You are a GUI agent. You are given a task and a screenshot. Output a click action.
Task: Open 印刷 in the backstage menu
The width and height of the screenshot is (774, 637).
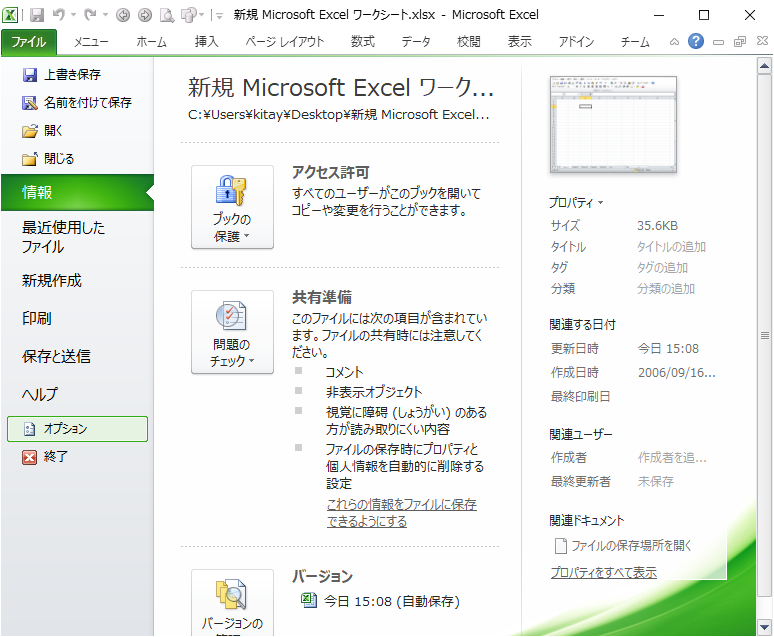point(37,318)
